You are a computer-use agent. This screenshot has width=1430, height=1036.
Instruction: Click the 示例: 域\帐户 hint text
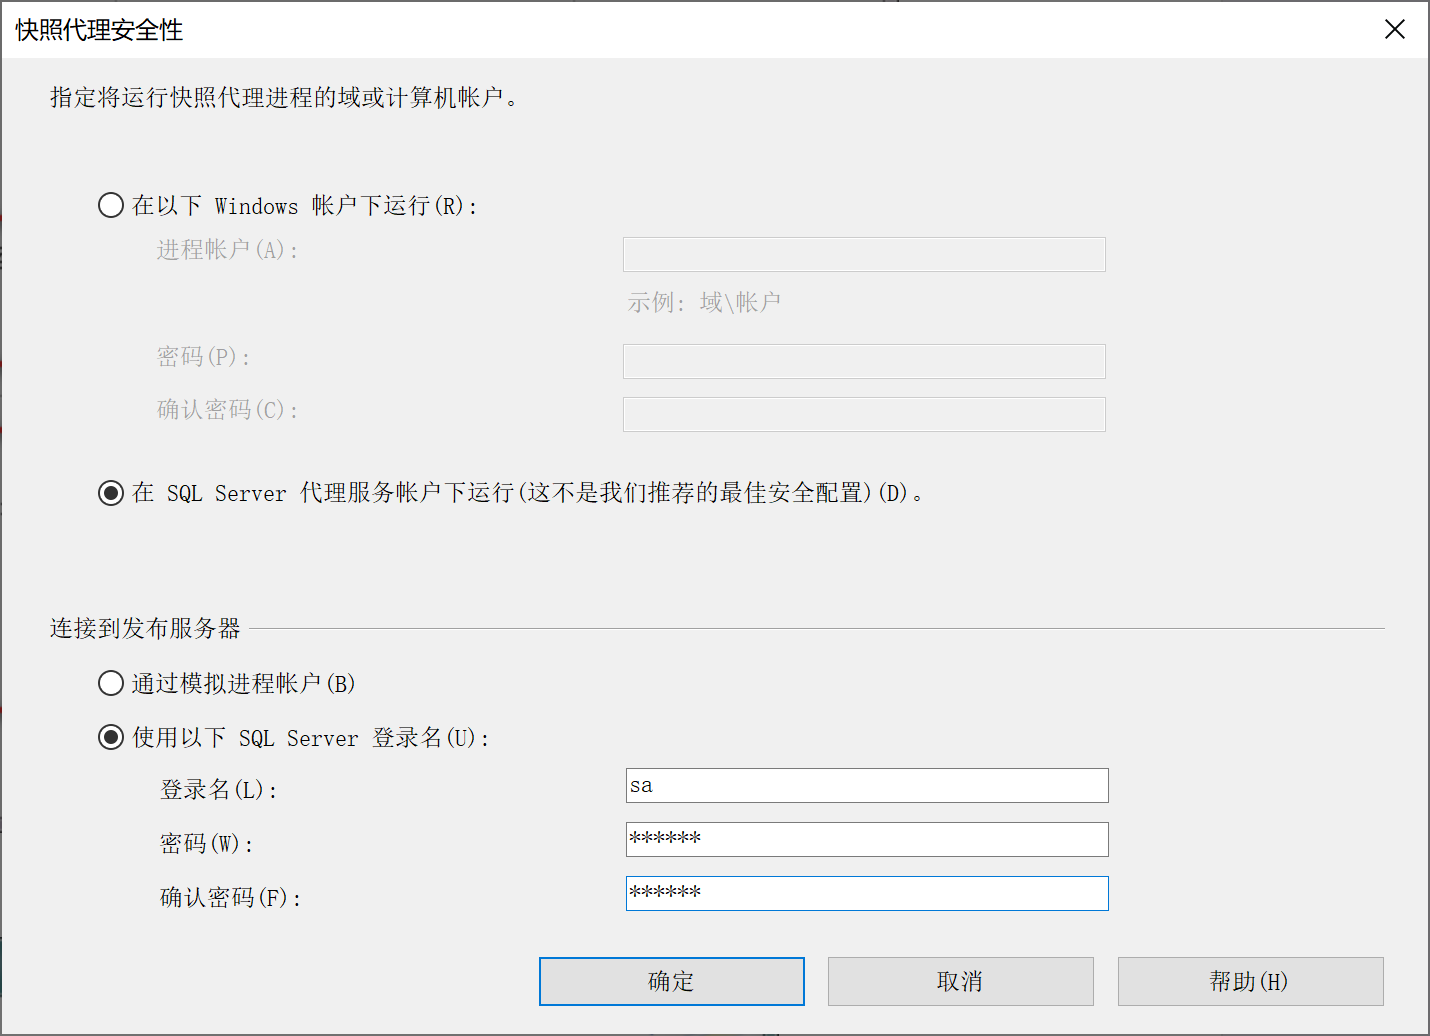pyautogui.click(x=704, y=302)
